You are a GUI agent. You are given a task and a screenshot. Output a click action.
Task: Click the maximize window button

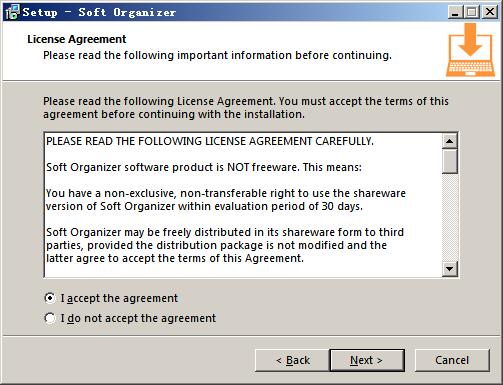[472, 12]
